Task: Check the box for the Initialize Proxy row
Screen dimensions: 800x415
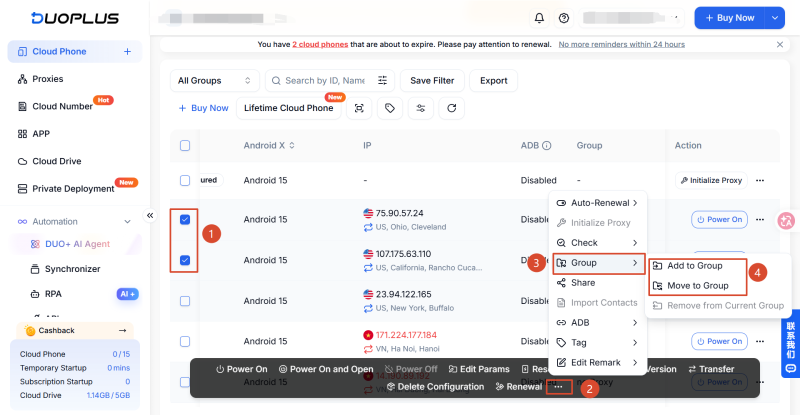Action: tap(185, 181)
